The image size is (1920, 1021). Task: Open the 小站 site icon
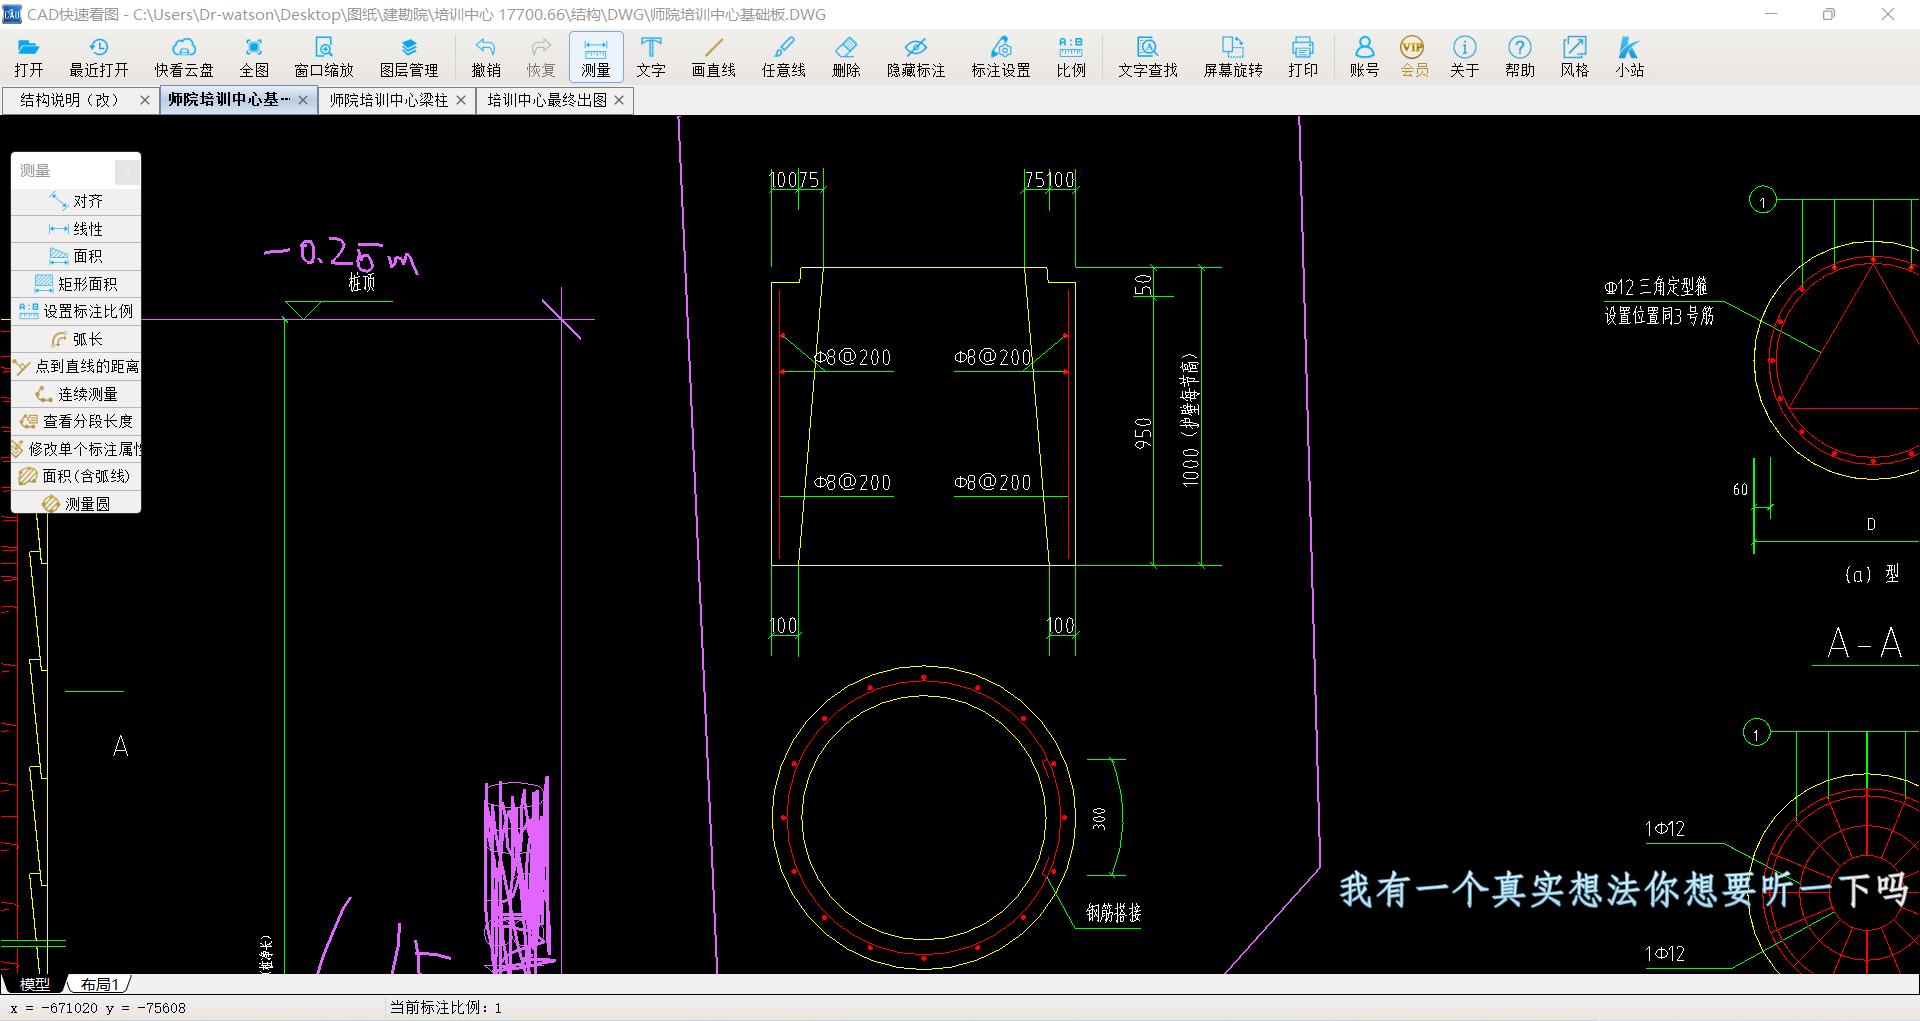[1630, 57]
